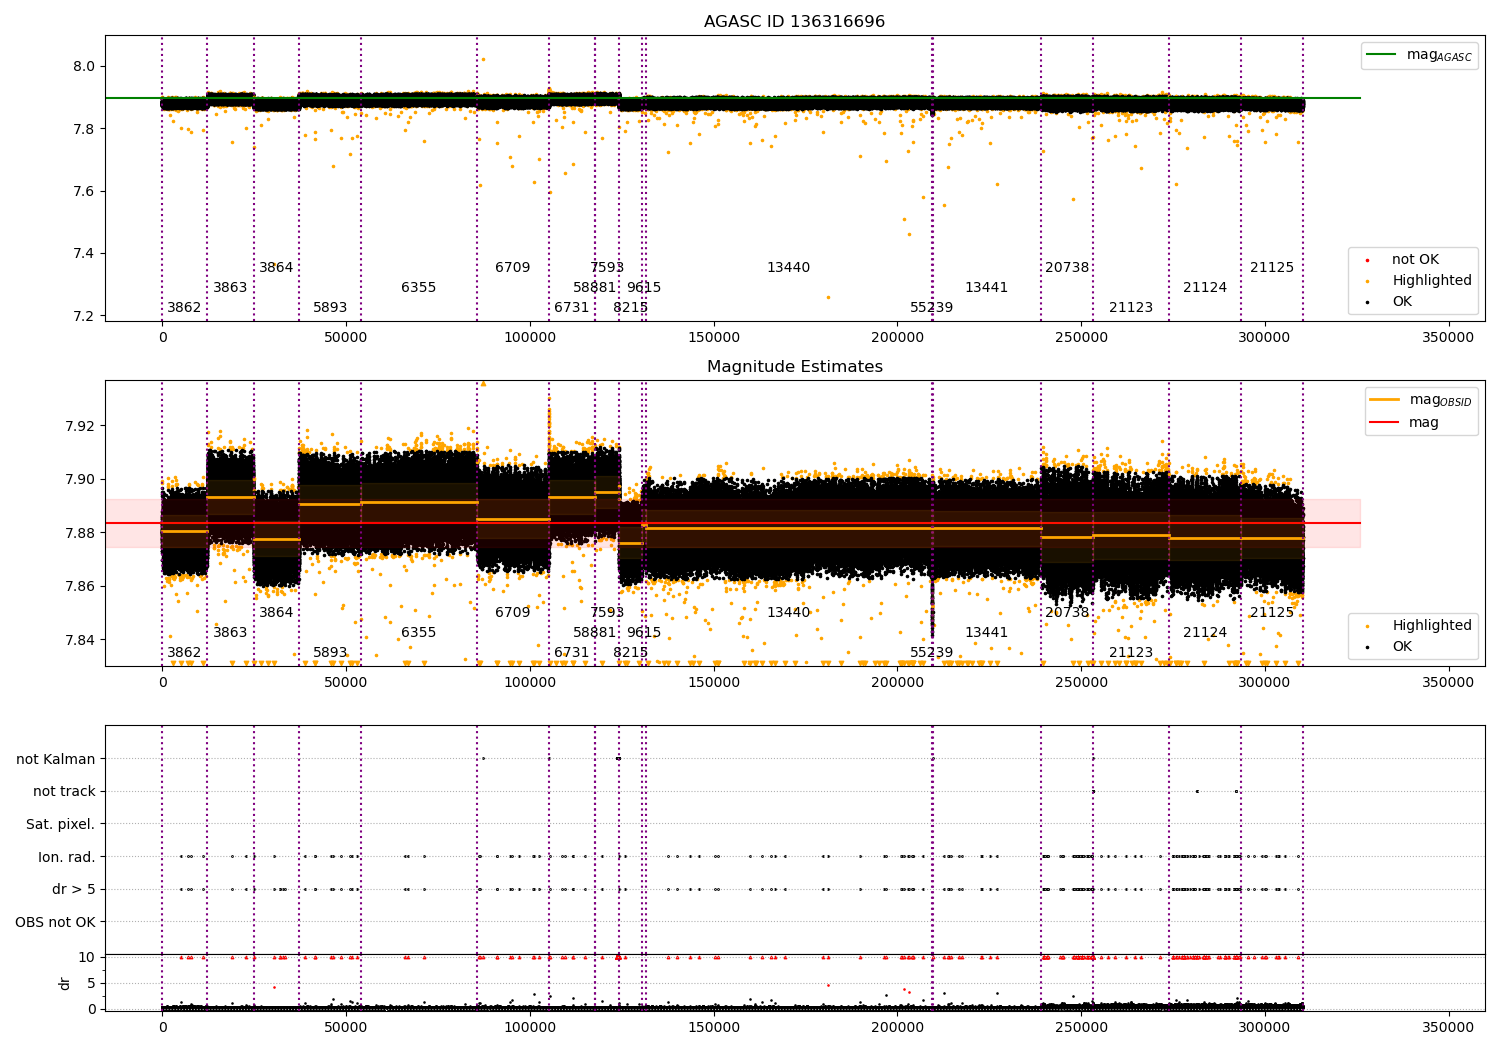Click the 10 tick on the dr axis

87,957
